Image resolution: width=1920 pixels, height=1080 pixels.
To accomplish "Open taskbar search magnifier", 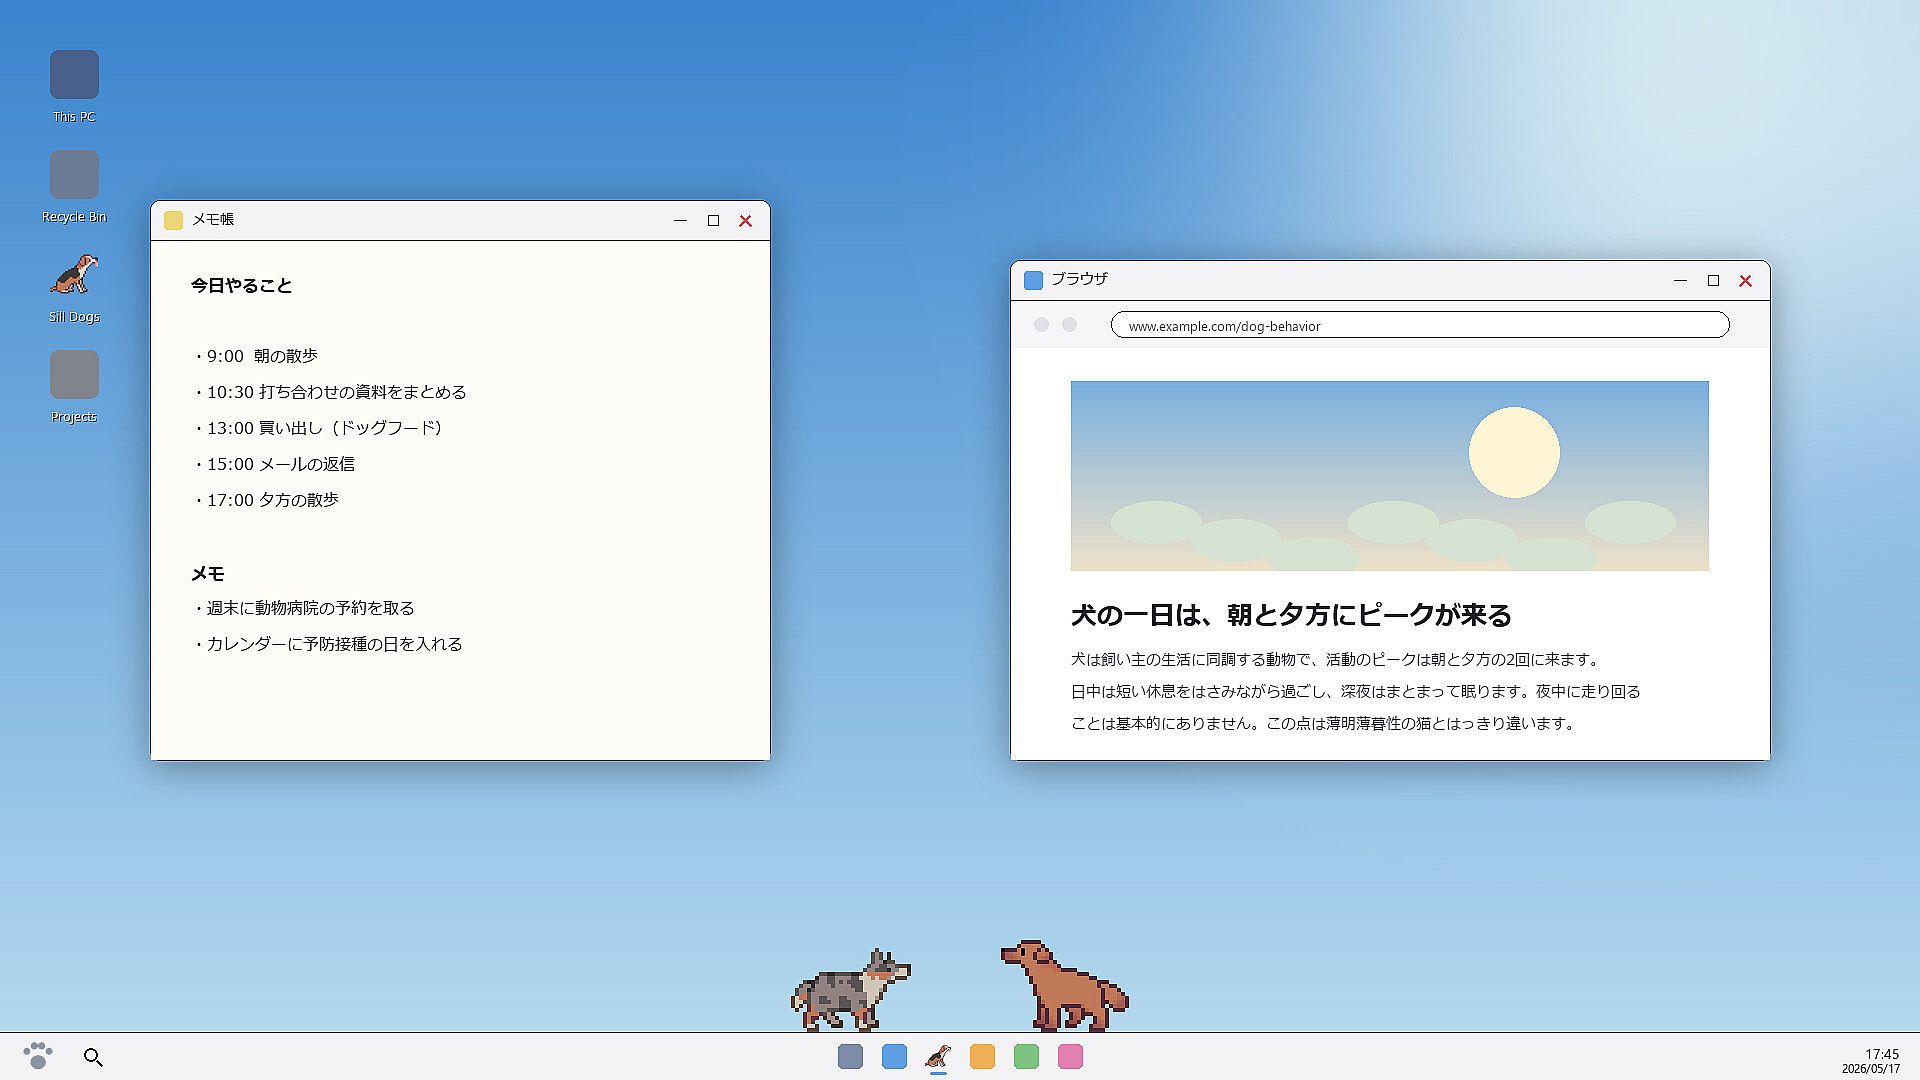I will [93, 1057].
